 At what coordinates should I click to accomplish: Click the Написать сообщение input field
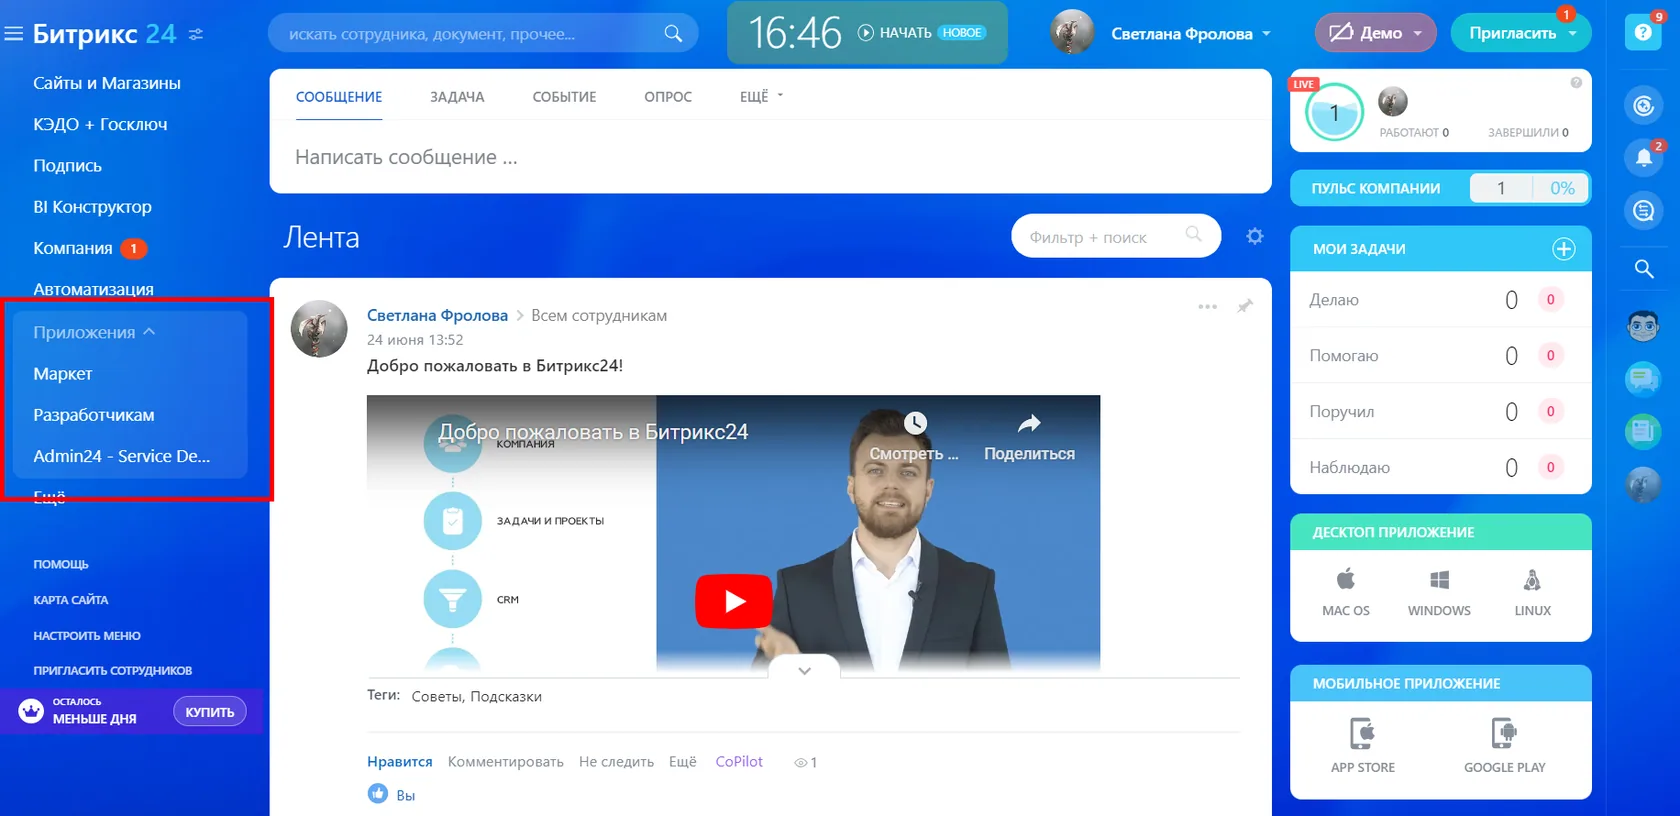click(x=770, y=157)
